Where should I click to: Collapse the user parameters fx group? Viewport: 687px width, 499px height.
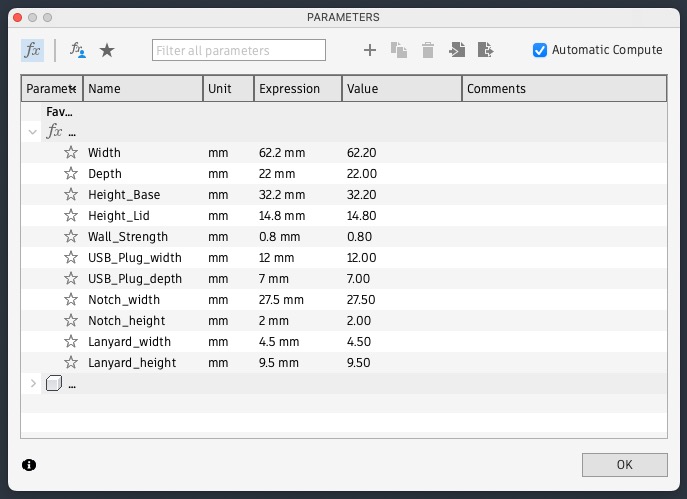pos(33,132)
